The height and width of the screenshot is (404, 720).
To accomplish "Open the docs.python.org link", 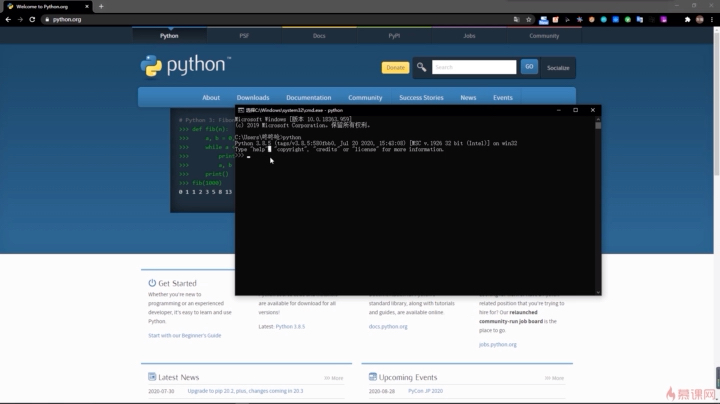I will tap(388, 326).
